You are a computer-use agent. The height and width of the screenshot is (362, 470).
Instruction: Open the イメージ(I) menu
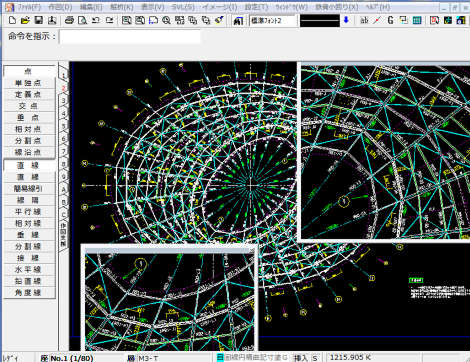pos(220,7)
